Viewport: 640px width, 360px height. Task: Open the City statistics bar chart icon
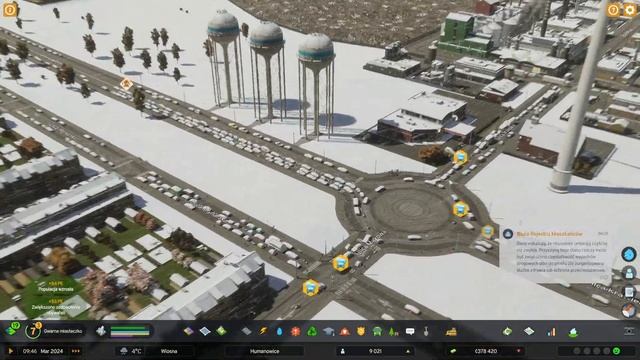coord(551,331)
